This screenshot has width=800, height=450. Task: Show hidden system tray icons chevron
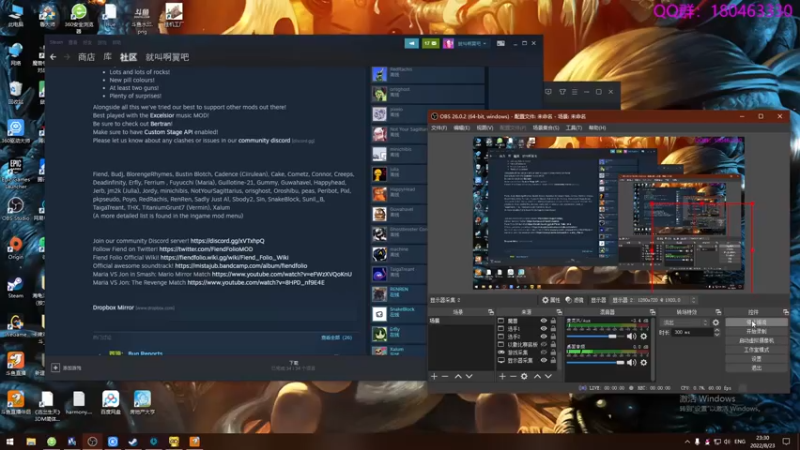tap(687, 441)
